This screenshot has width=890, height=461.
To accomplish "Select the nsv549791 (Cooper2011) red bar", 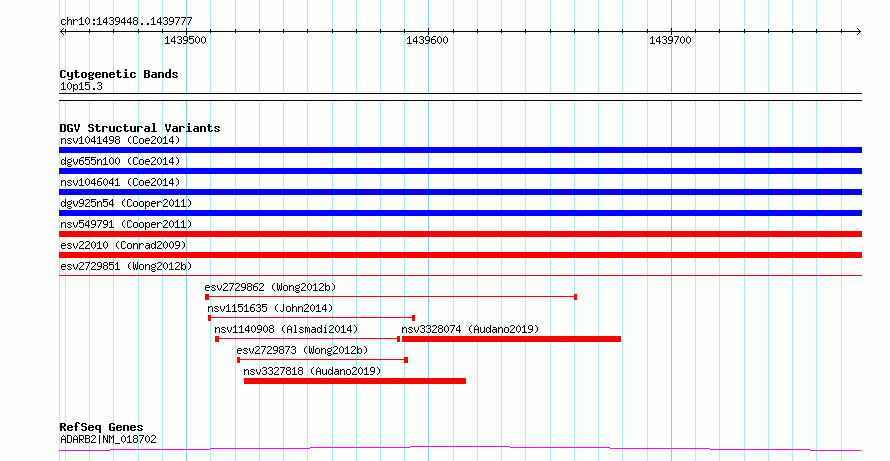I will click(x=460, y=234).
